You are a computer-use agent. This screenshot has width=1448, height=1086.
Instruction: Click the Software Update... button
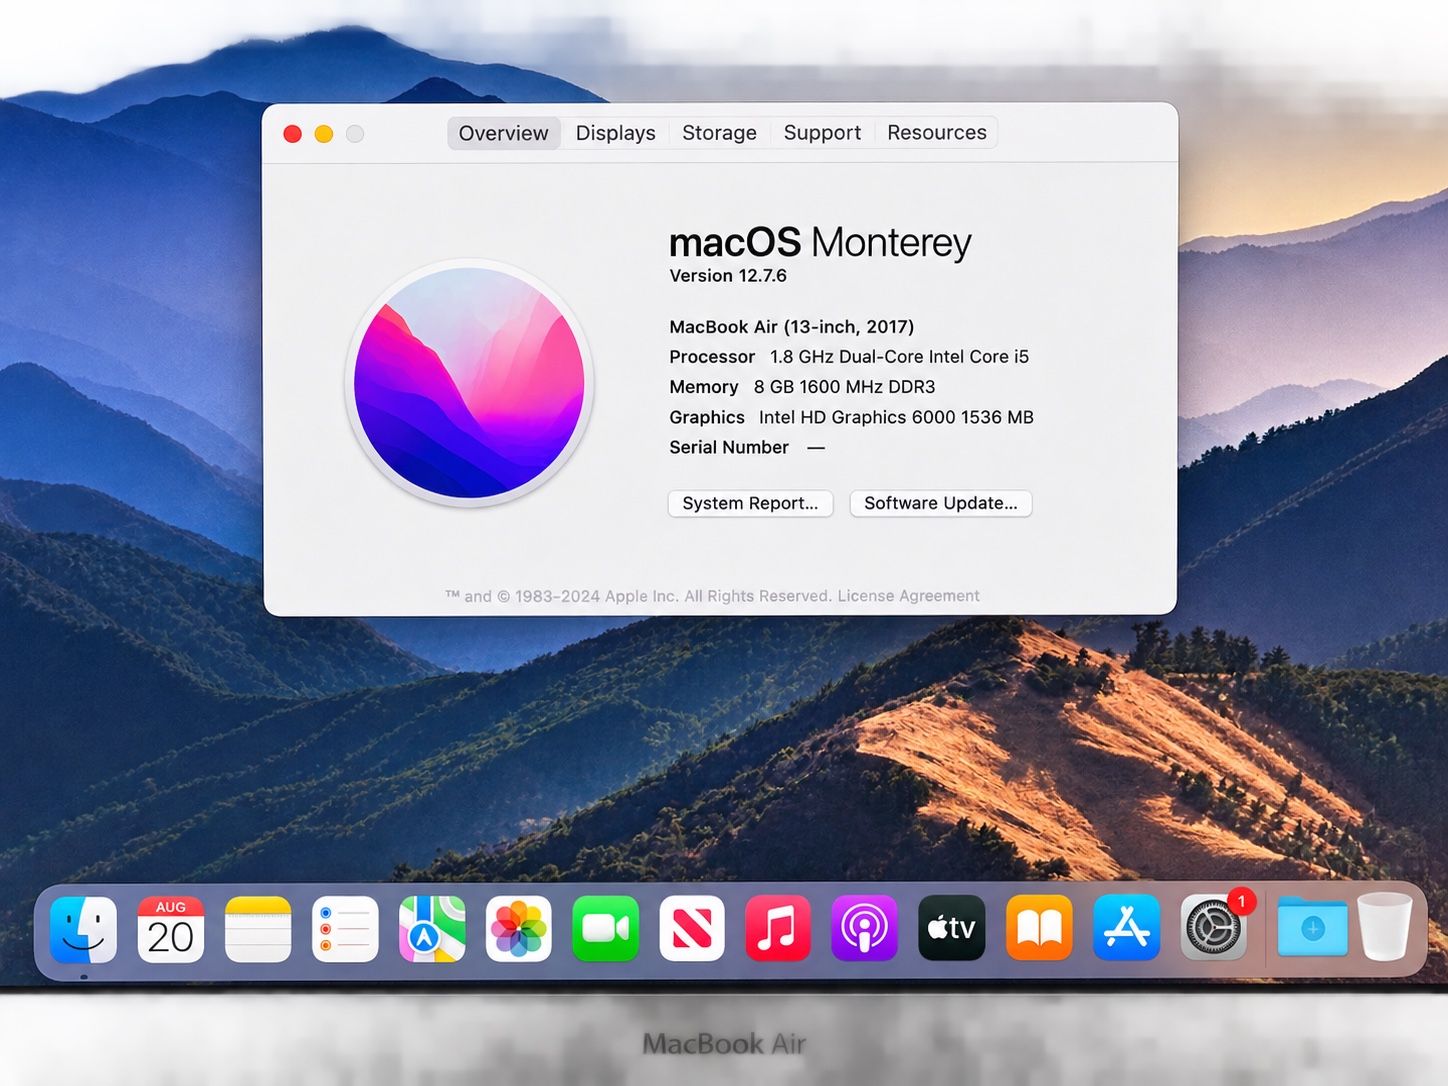[x=940, y=503]
